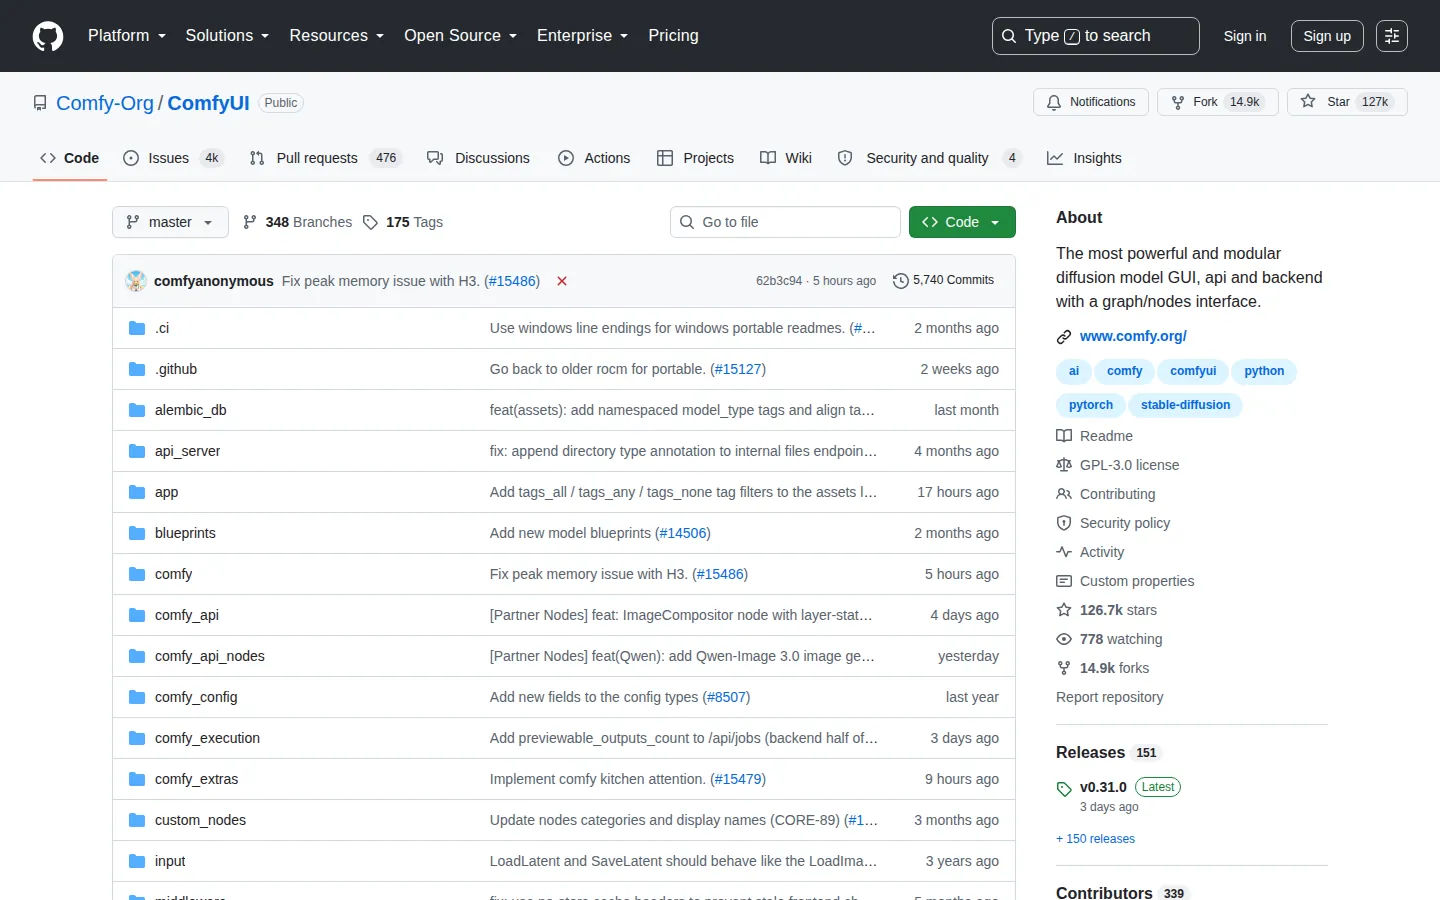Screen dimensions: 1440x900
Task: Click the command palette icon in header
Action: point(1392,36)
